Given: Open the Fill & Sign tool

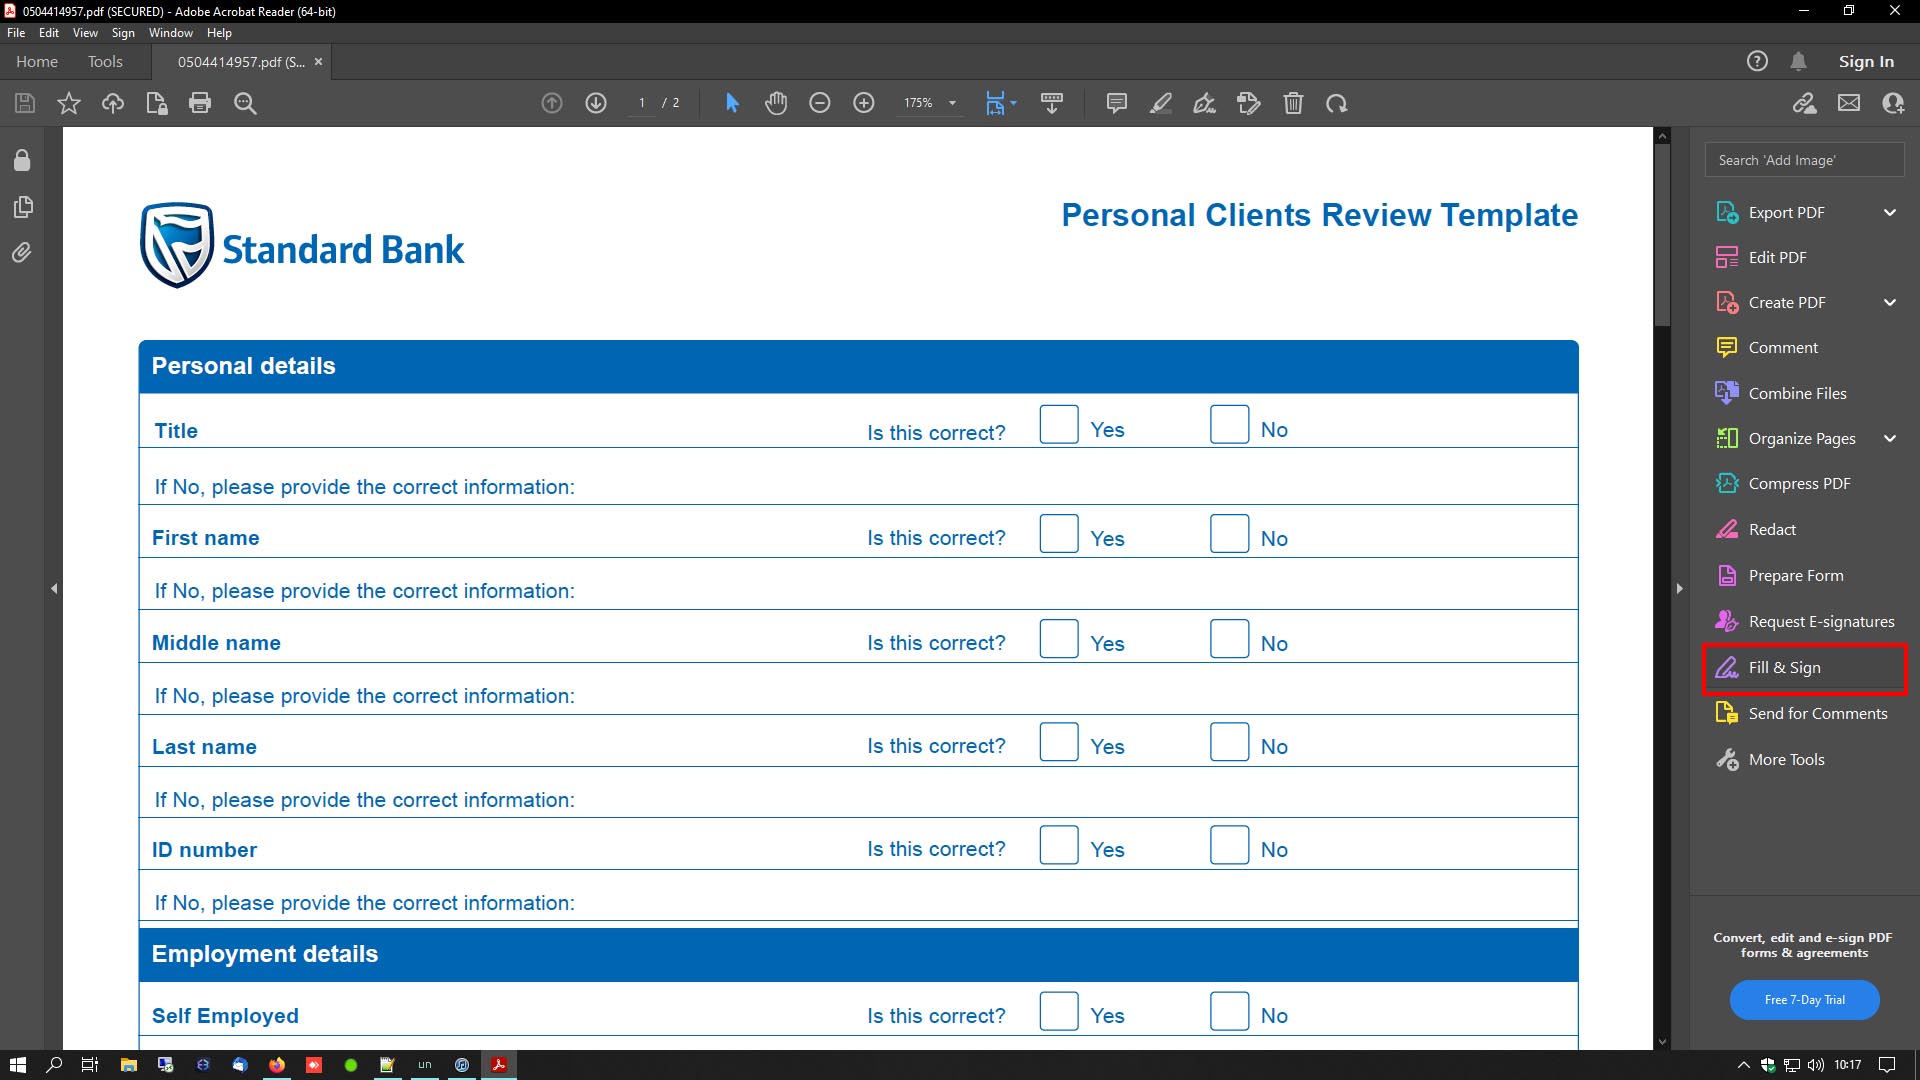Looking at the screenshot, I should (x=1784, y=667).
